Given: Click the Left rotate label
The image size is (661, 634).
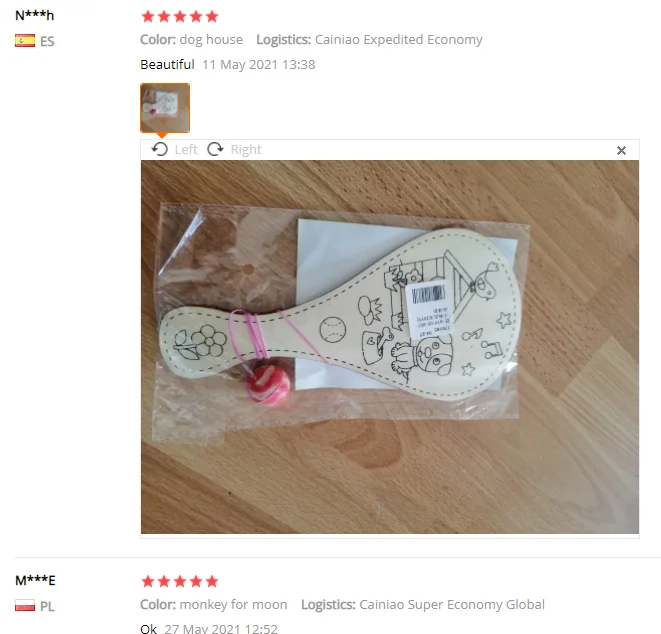Looking at the screenshot, I should pos(186,150).
